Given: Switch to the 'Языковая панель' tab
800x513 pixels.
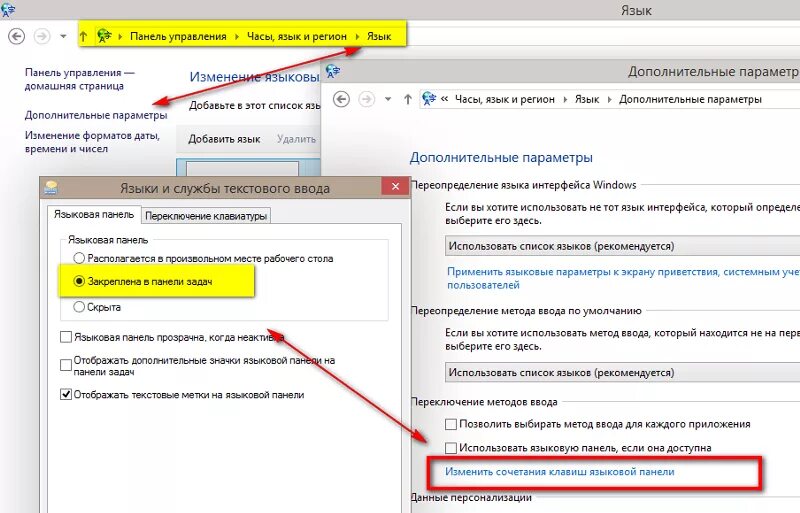Looking at the screenshot, I should (x=94, y=215).
